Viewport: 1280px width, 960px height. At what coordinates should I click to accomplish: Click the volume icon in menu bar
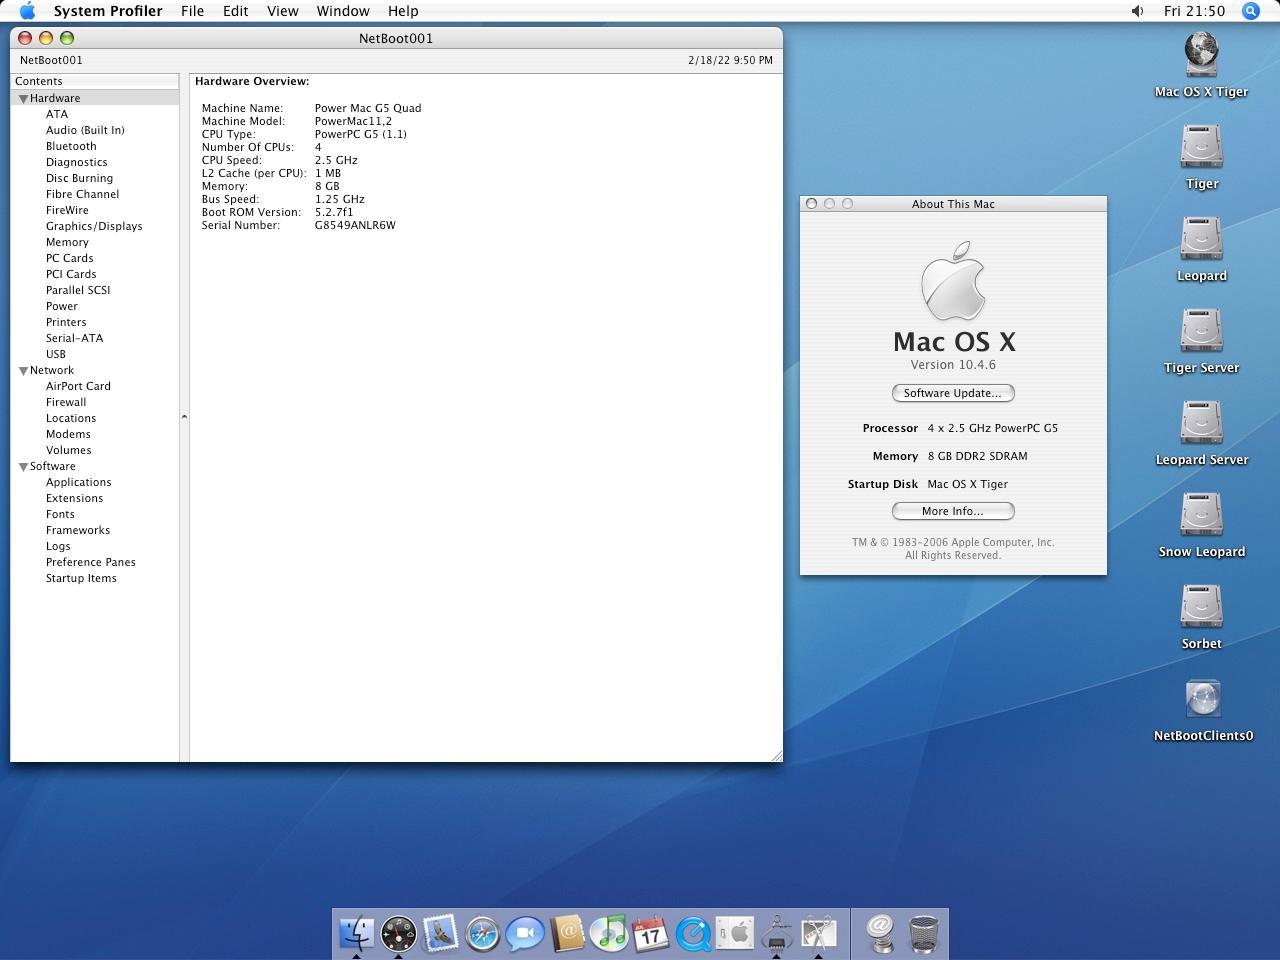pos(1138,11)
